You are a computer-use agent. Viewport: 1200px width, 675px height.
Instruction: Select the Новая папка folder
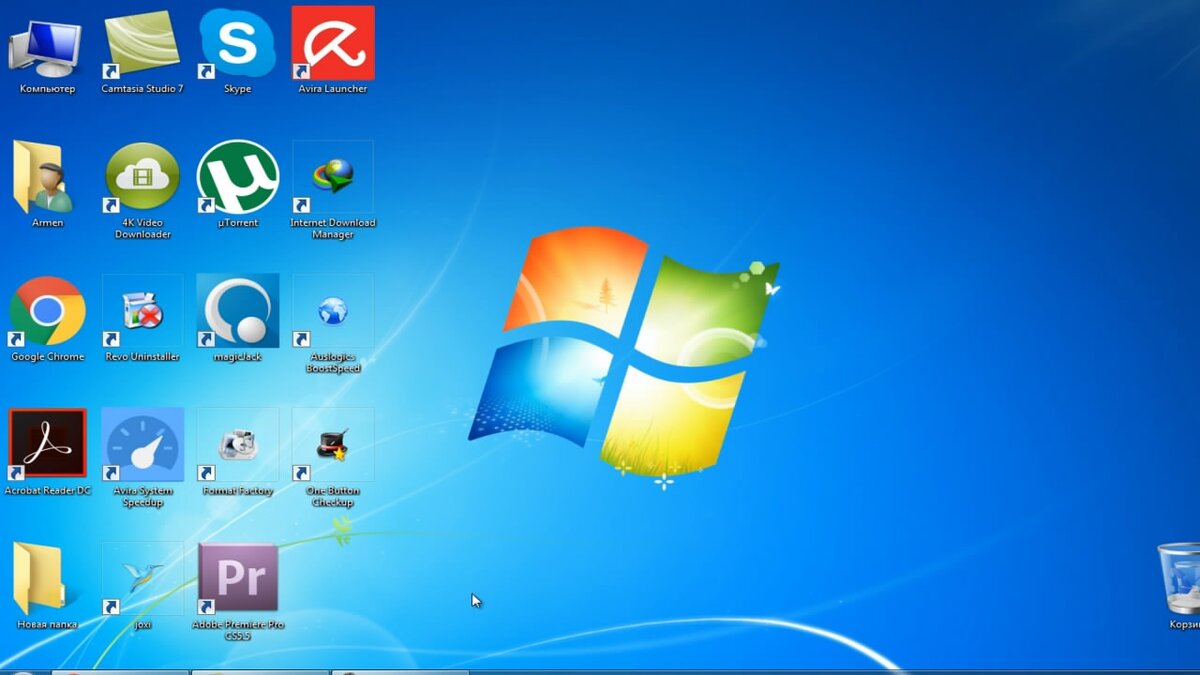coord(46,584)
